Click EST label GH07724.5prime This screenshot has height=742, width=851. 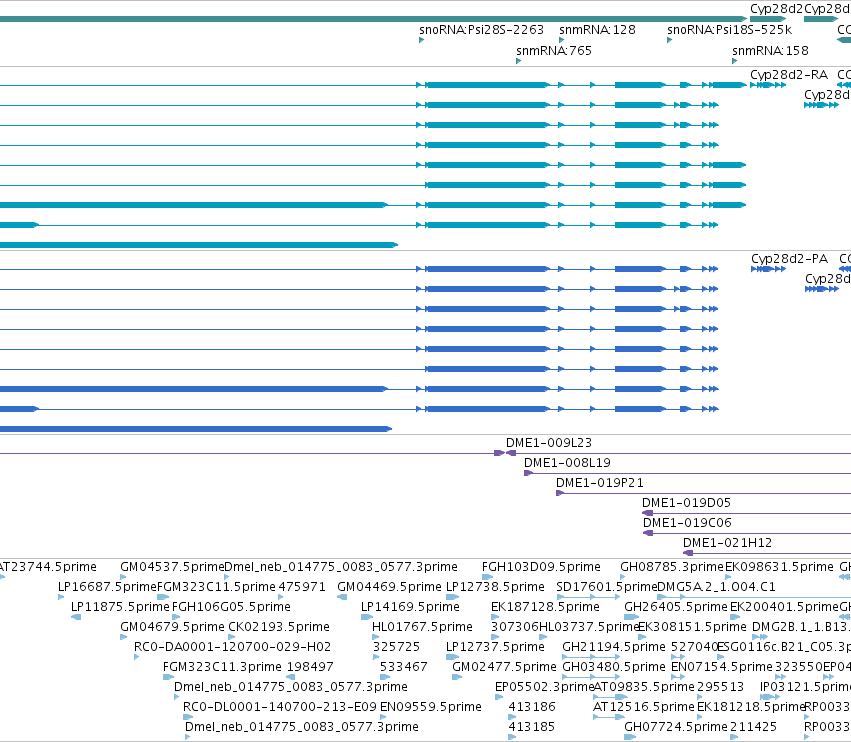pyautogui.click(x=676, y=727)
